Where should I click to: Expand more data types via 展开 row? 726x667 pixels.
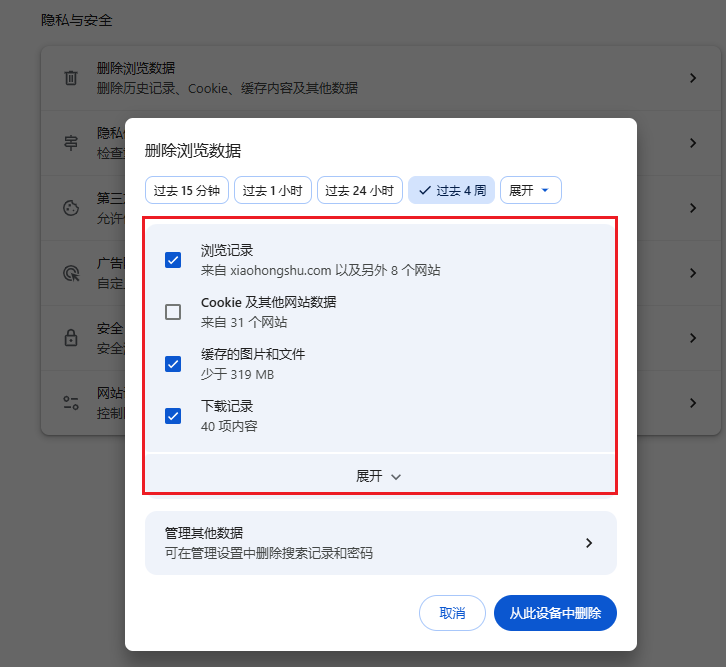pyautogui.click(x=380, y=476)
